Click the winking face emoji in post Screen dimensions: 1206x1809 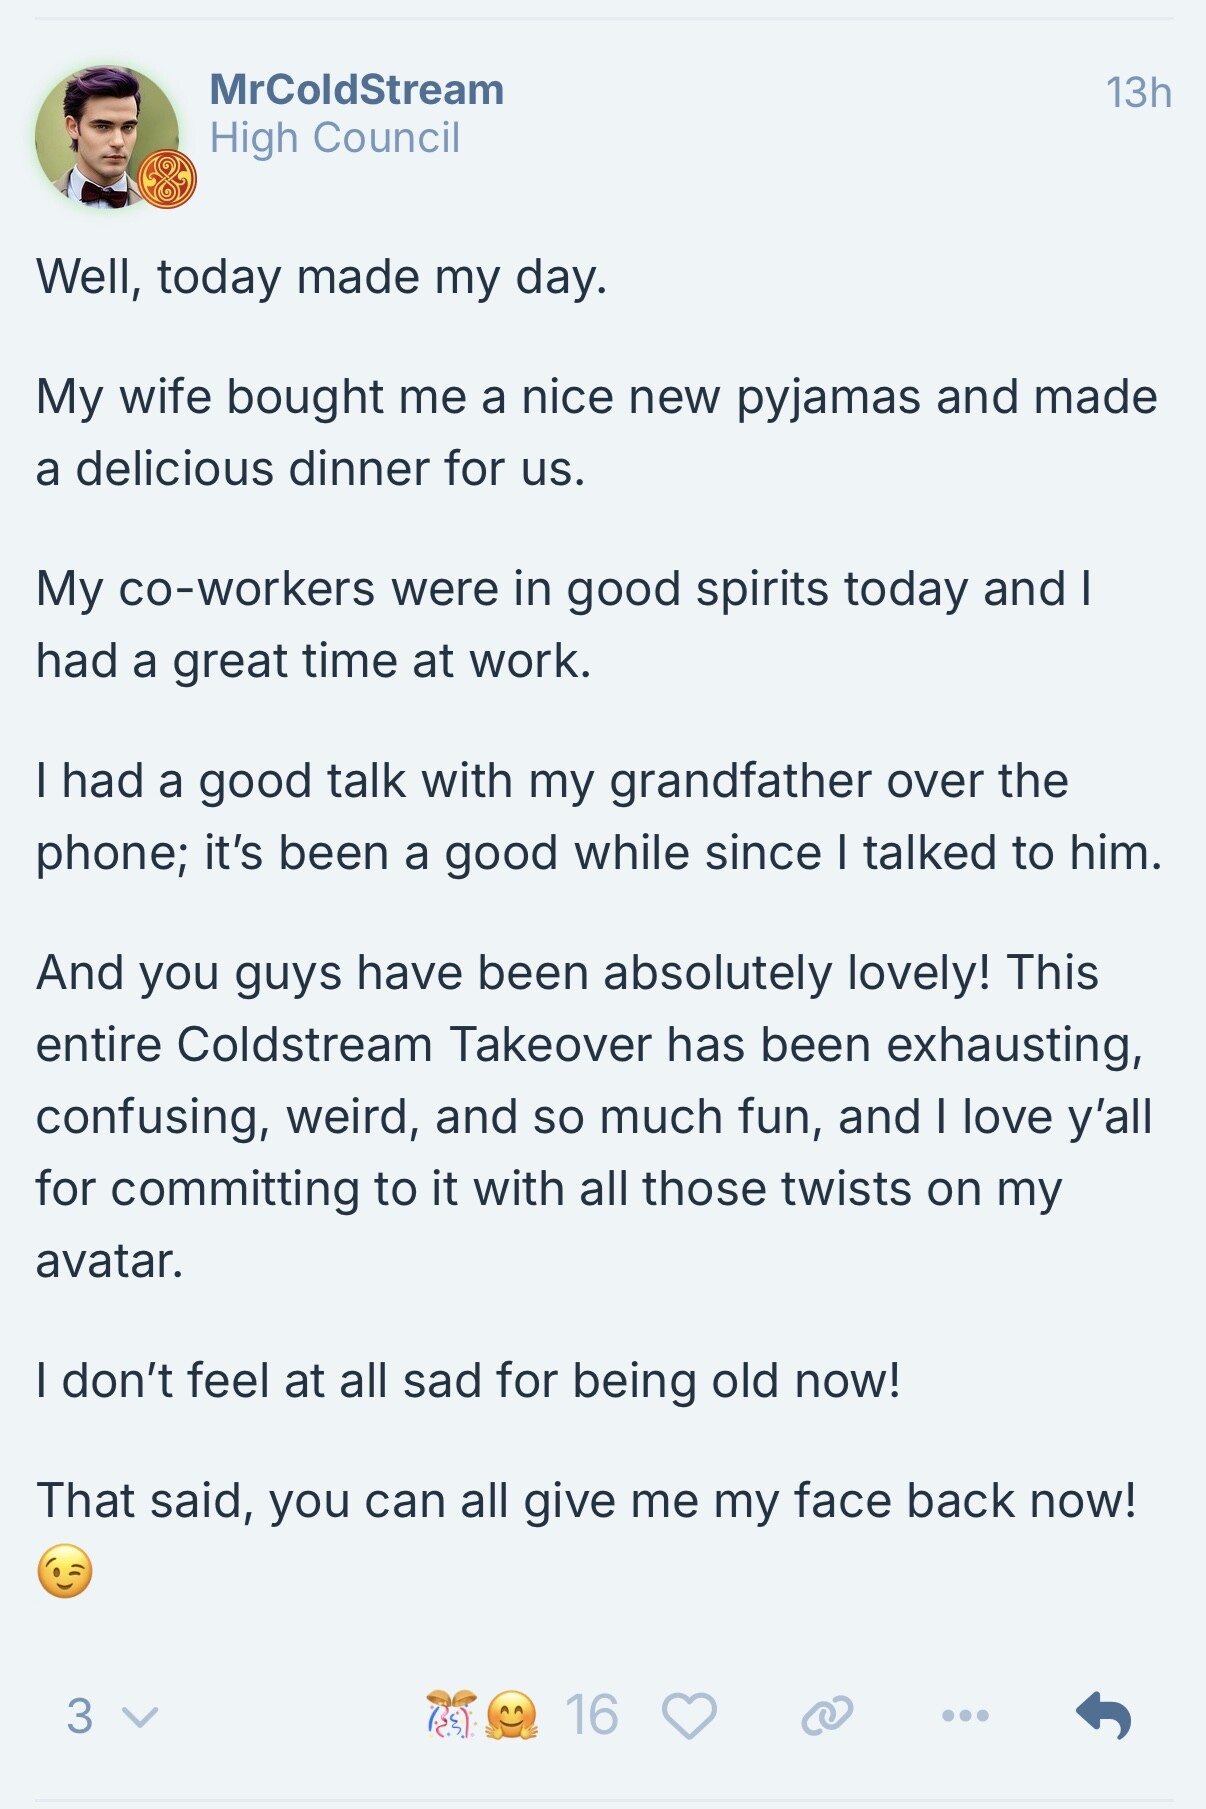65,1570
